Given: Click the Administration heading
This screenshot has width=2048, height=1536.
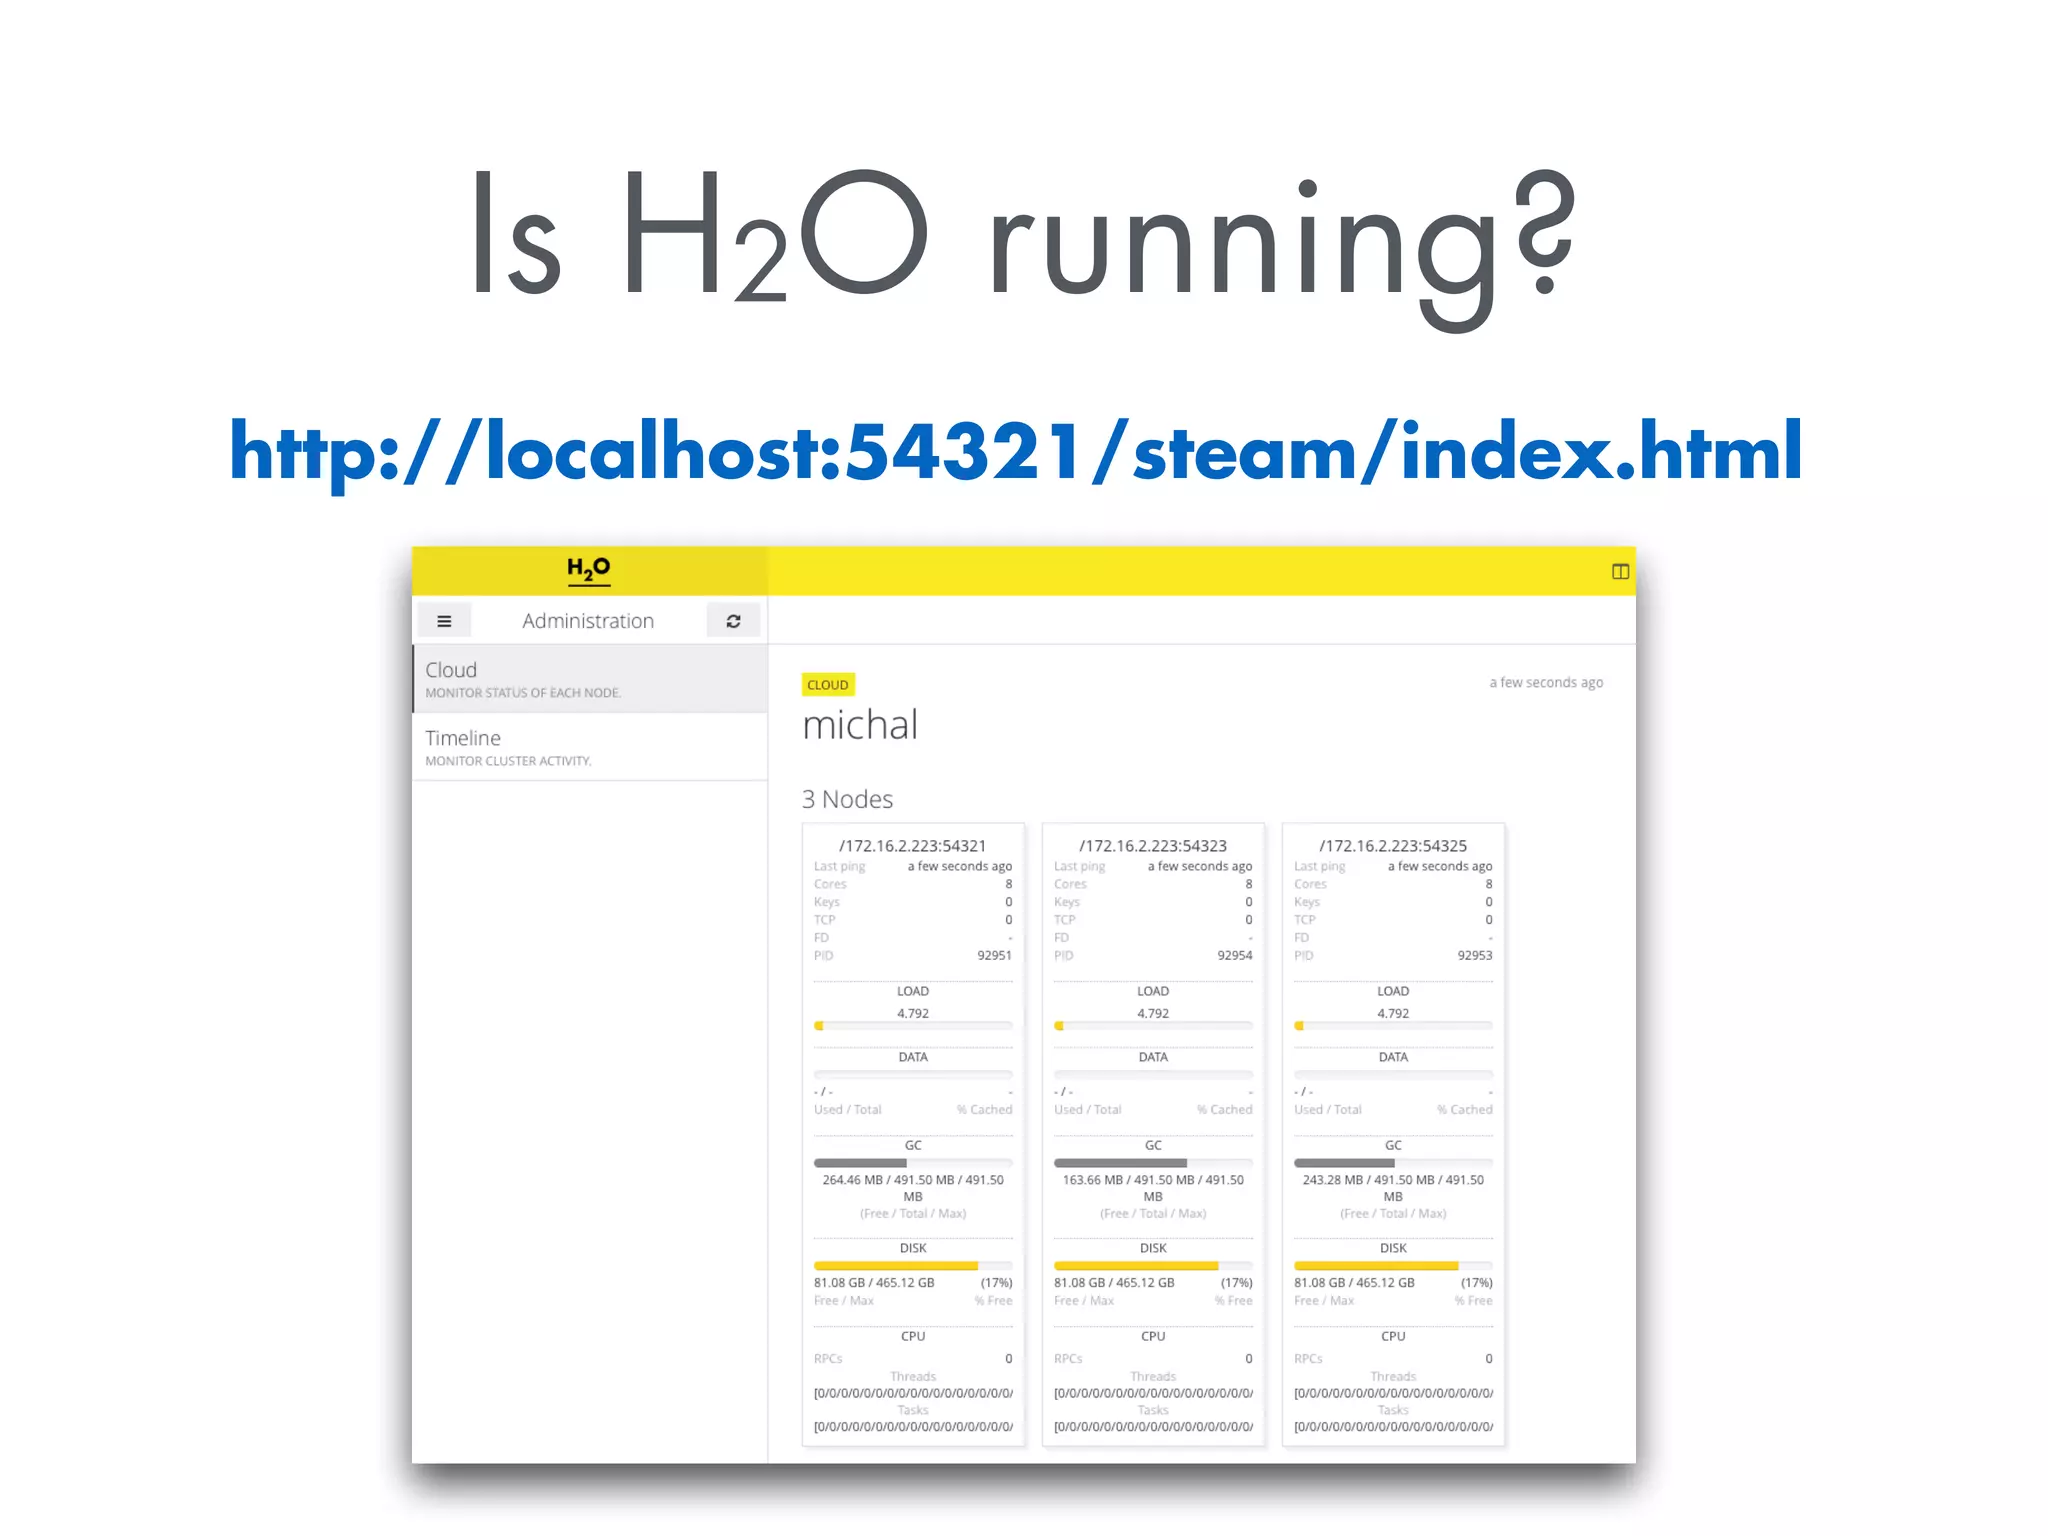Looking at the screenshot, I should (588, 621).
